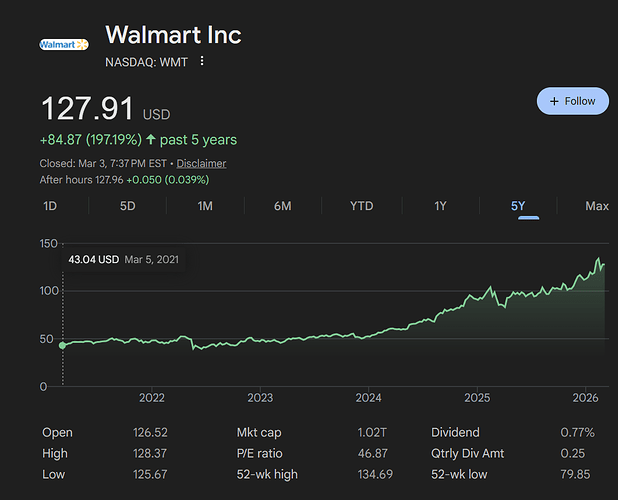The image size is (618, 500).
Task: Switch to the 5D time range tab
Action: [x=127, y=206]
